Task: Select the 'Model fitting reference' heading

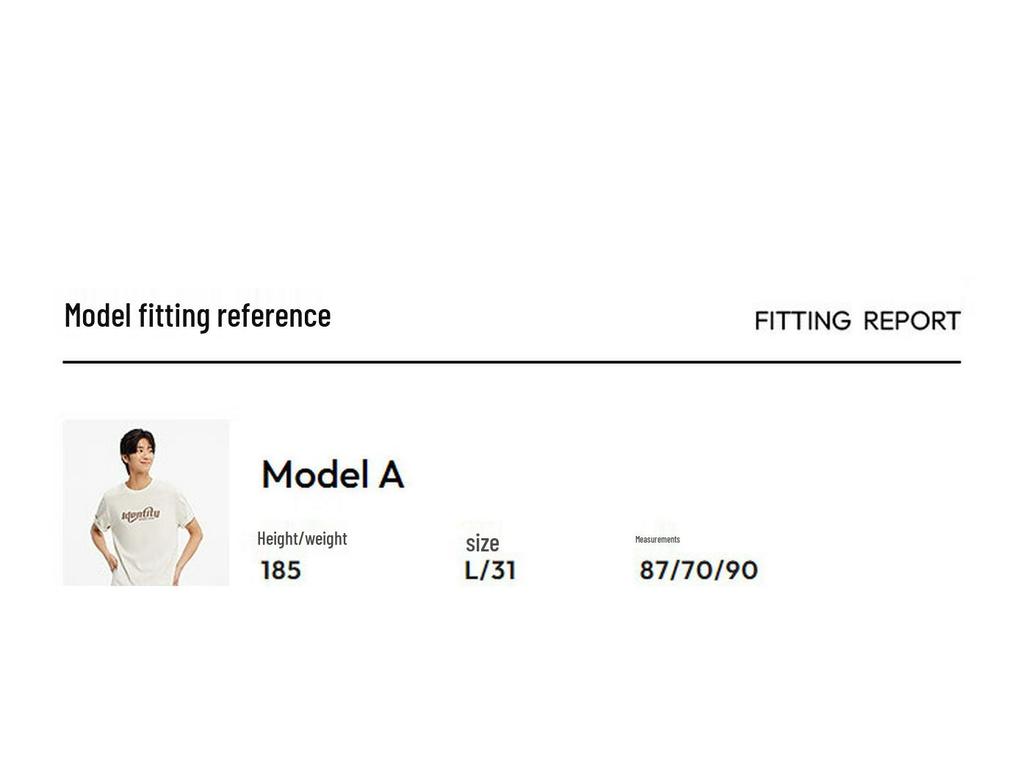Action: (x=197, y=315)
